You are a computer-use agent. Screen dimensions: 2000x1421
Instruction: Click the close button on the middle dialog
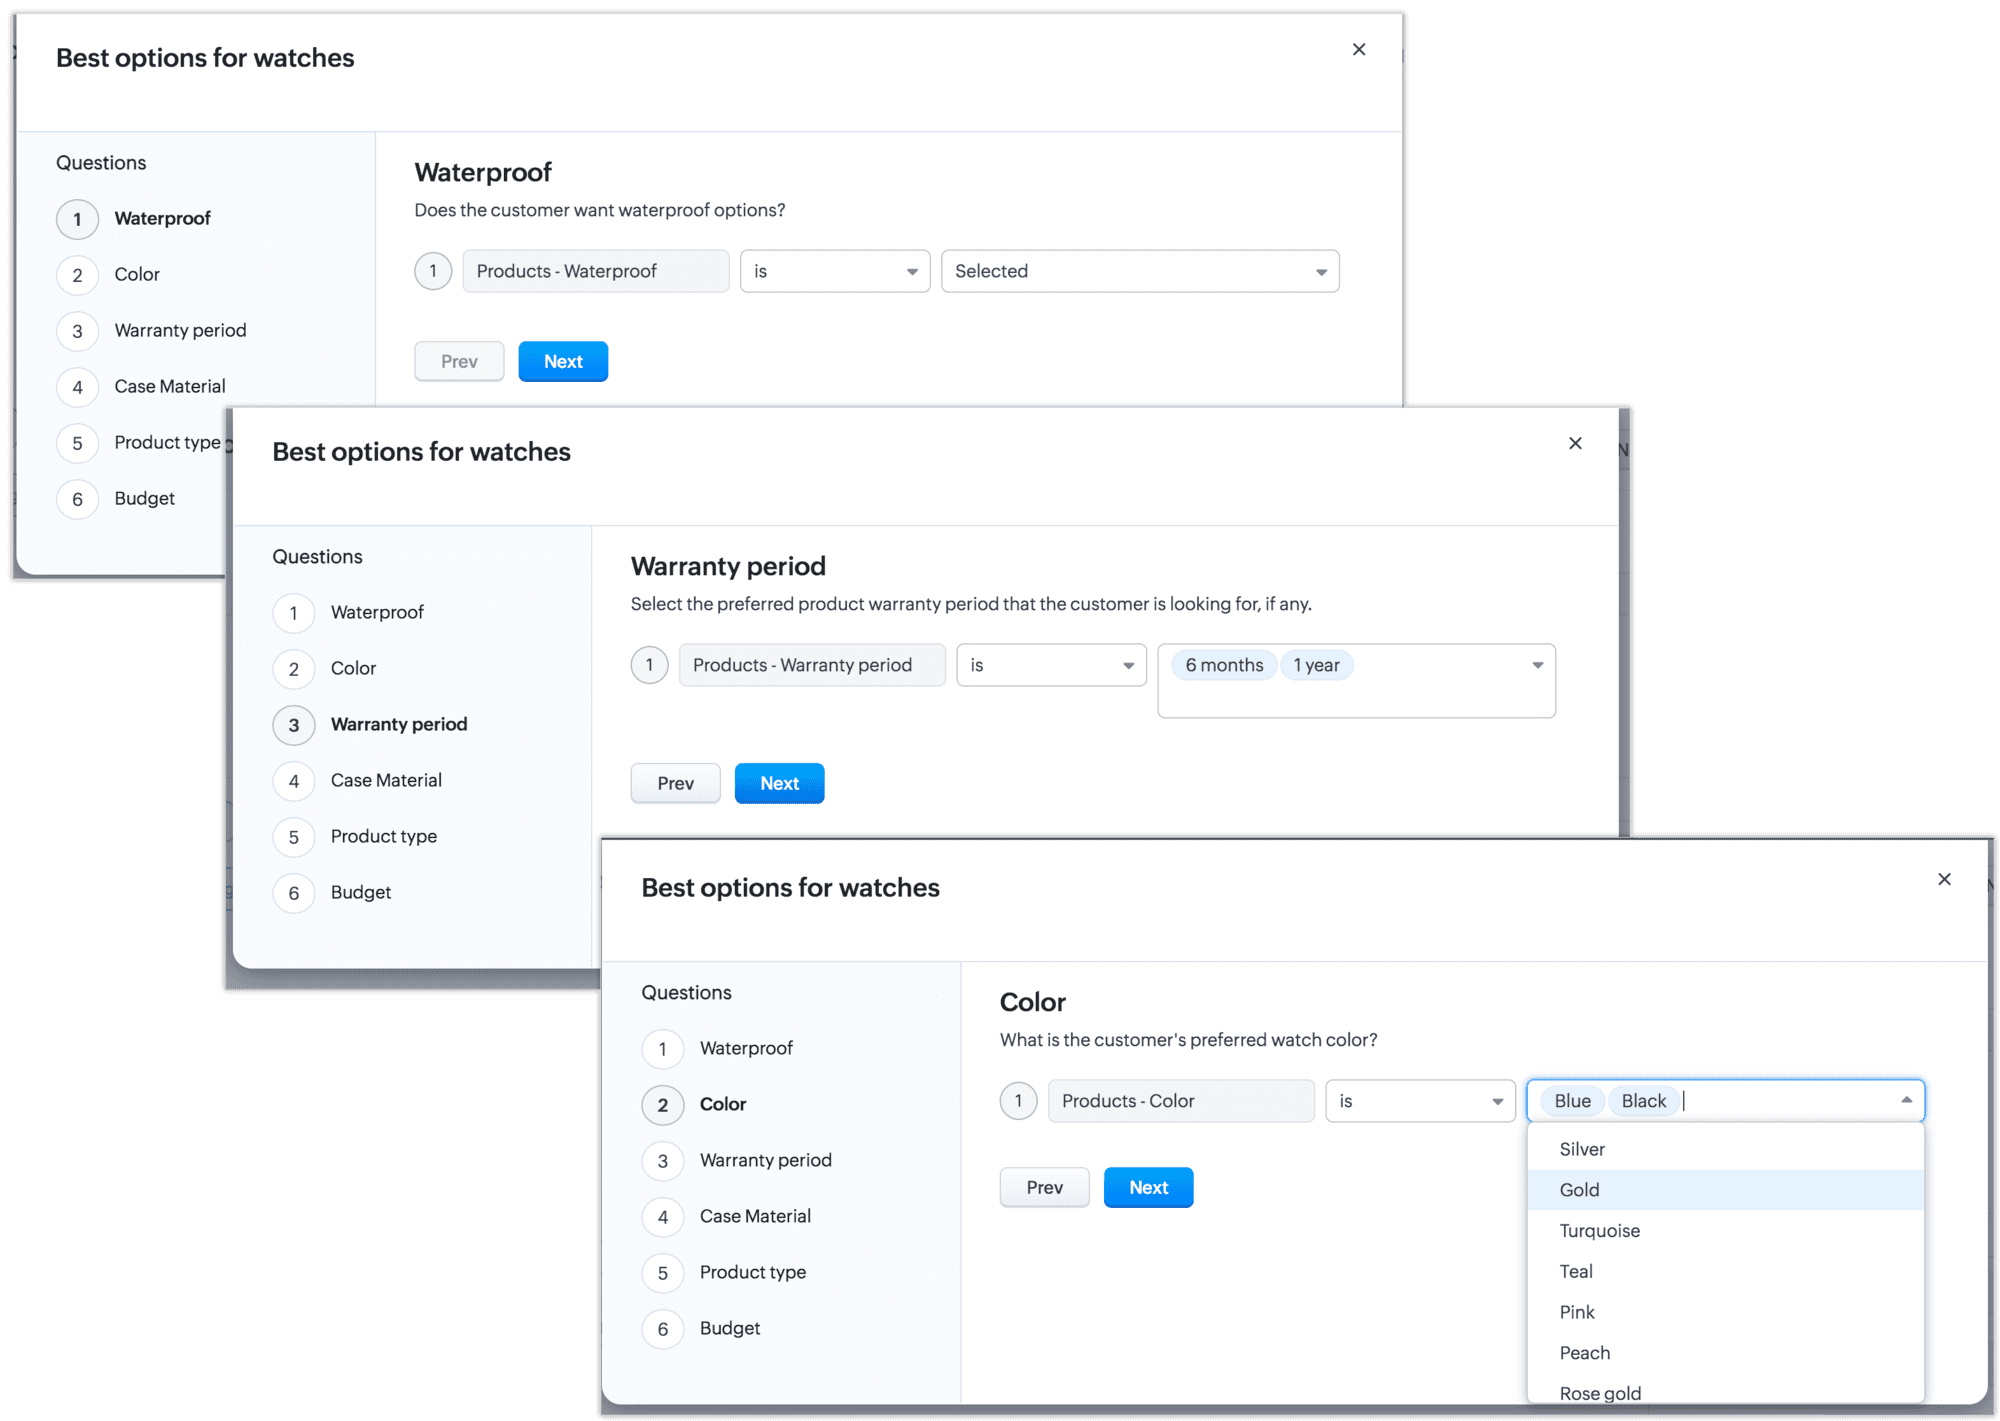pyautogui.click(x=1576, y=446)
